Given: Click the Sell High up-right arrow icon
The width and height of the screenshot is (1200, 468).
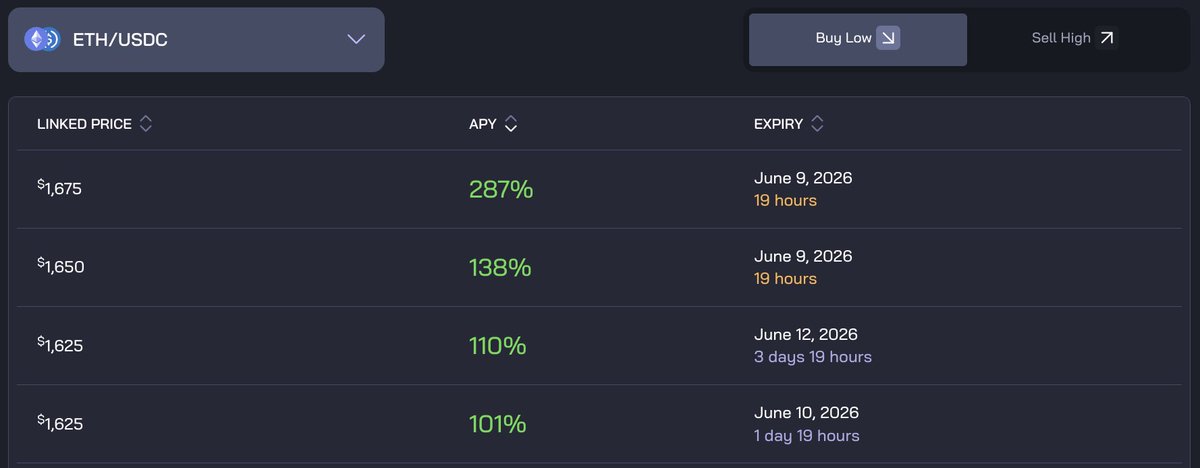Looking at the screenshot, I should point(1106,38).
